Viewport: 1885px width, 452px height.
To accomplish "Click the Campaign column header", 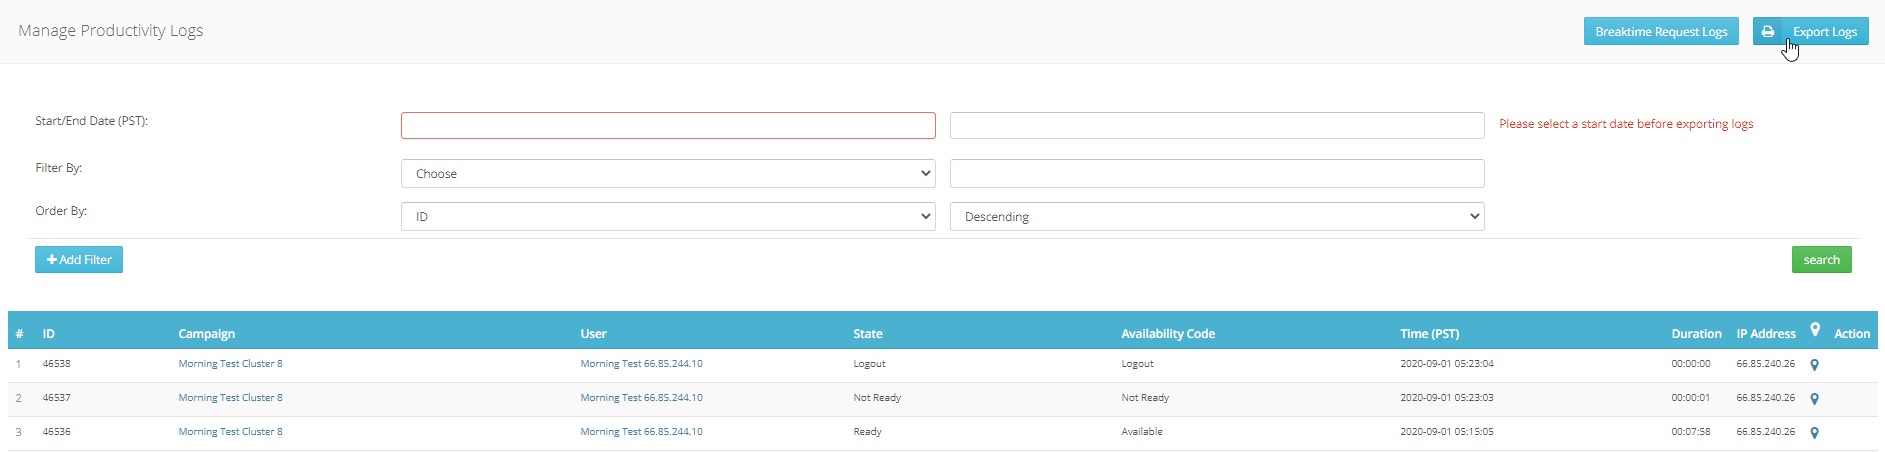I will click(207, 334).
